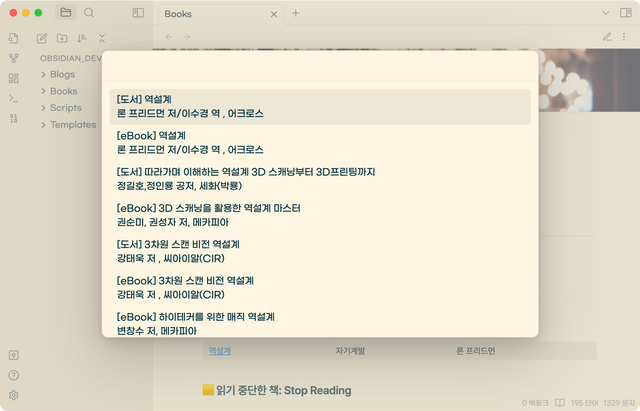This screenshot has height=411, width=640.
Task: Select result '[eBook] 역설계' by 론 프리드먼
Action: (320, 142)
